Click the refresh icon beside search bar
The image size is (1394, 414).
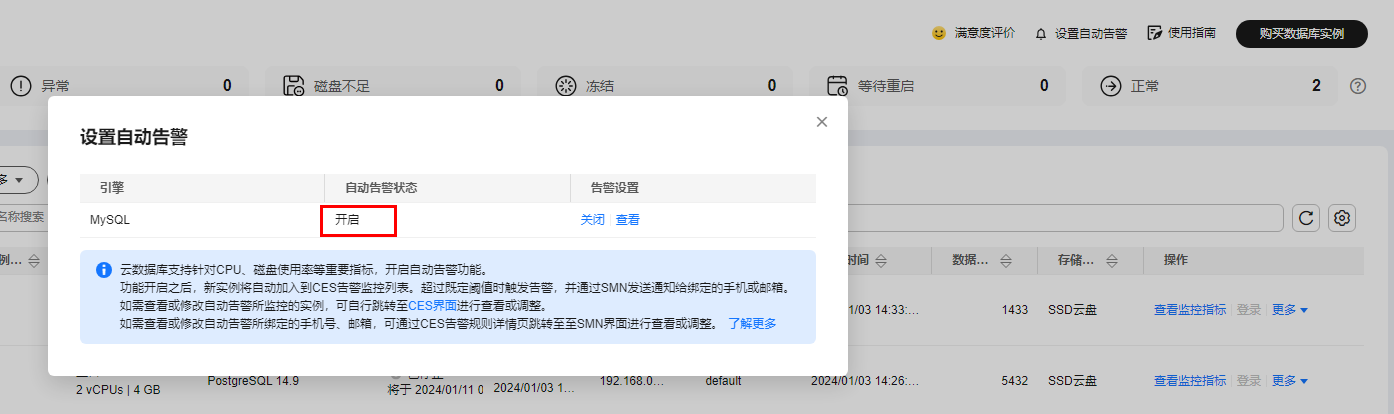[1306, 218]
